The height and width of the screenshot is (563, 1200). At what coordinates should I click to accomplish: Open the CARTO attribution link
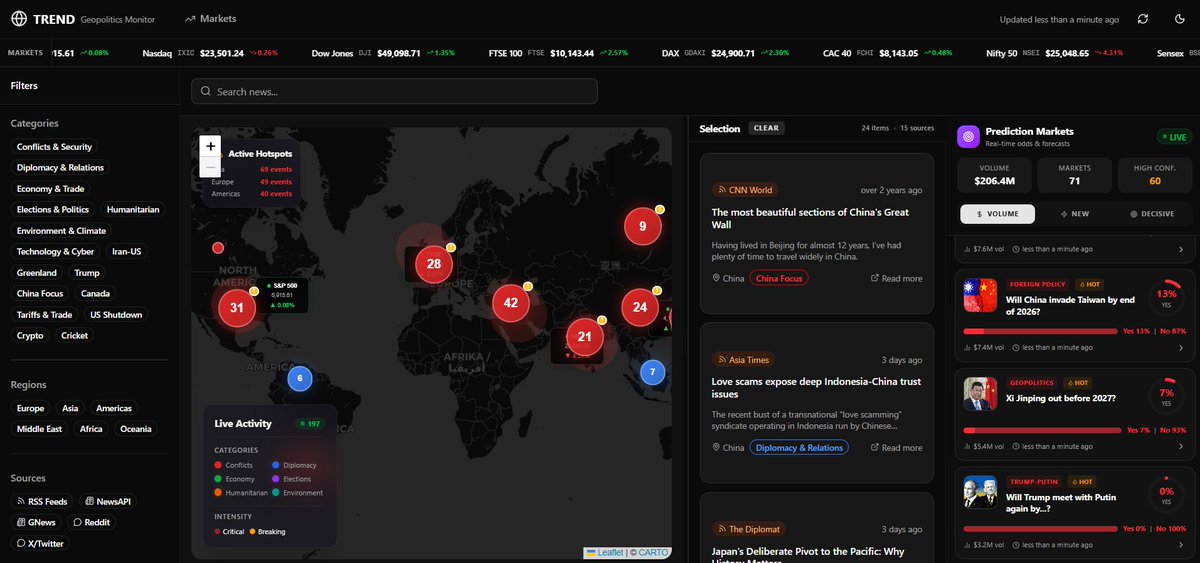[x=653, y=552]
